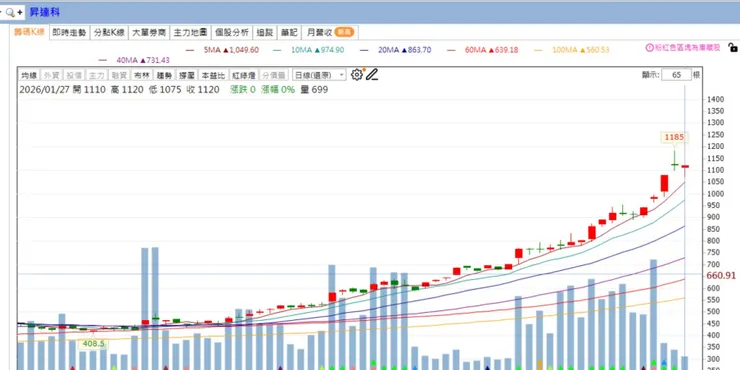Click the magnifier search icon beside stock name
The height and width of the screenshot is (370, 740).
[x=10, y=12]
